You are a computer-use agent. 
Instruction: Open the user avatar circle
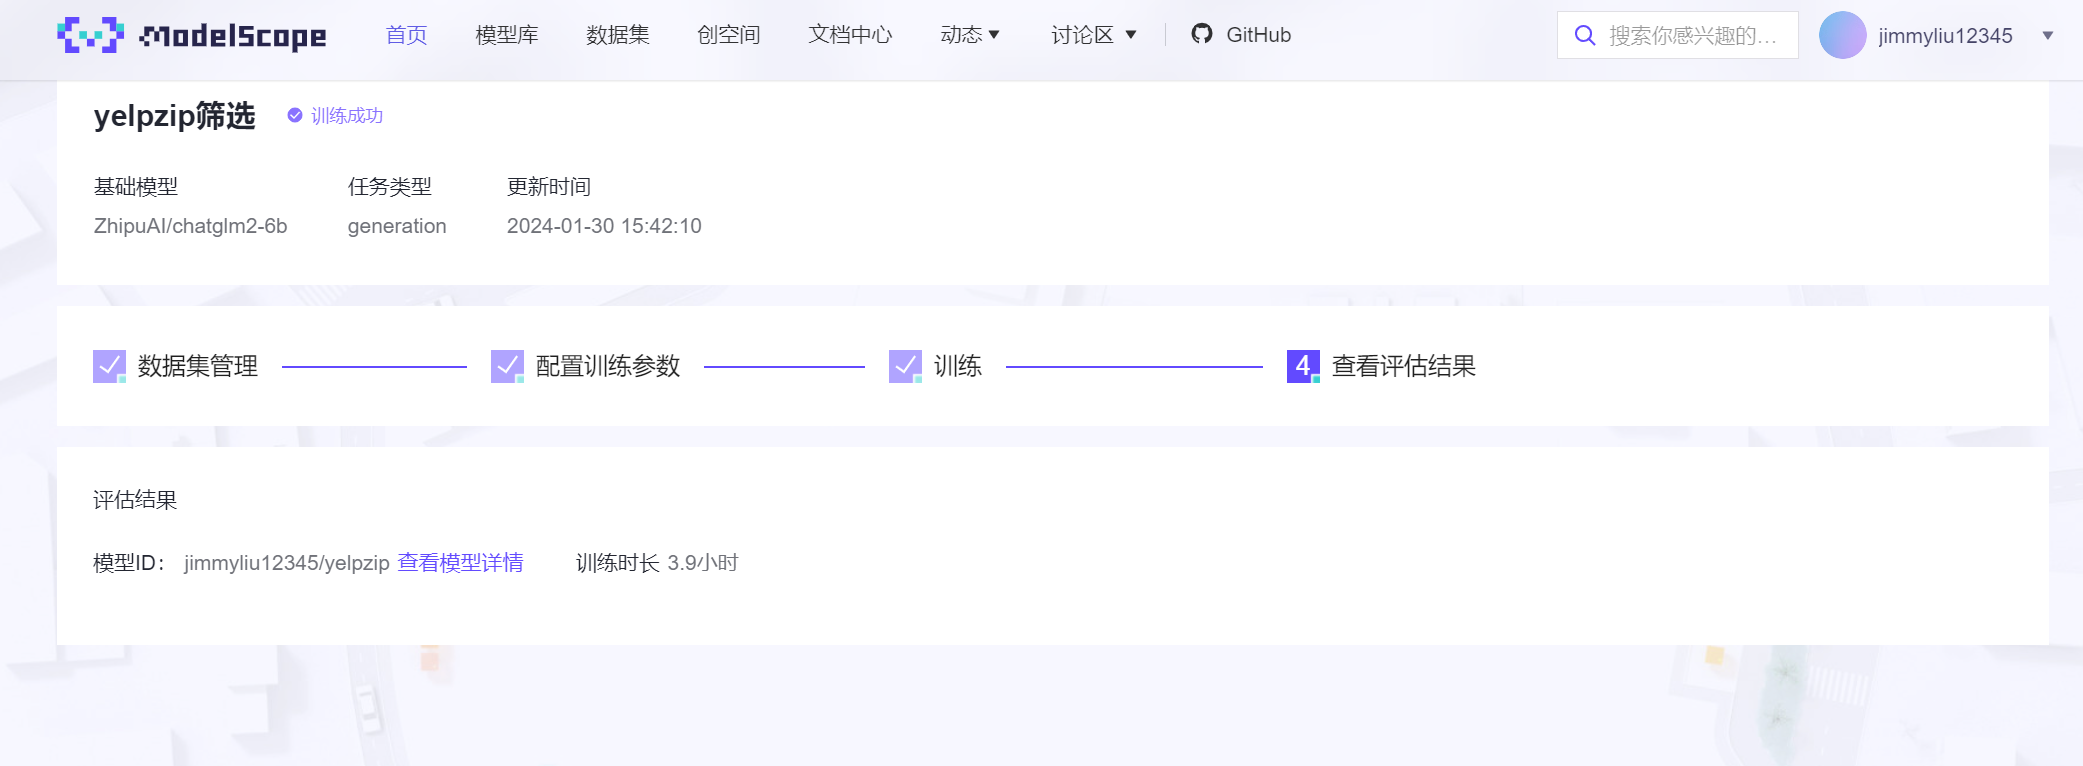(1842, 35)
